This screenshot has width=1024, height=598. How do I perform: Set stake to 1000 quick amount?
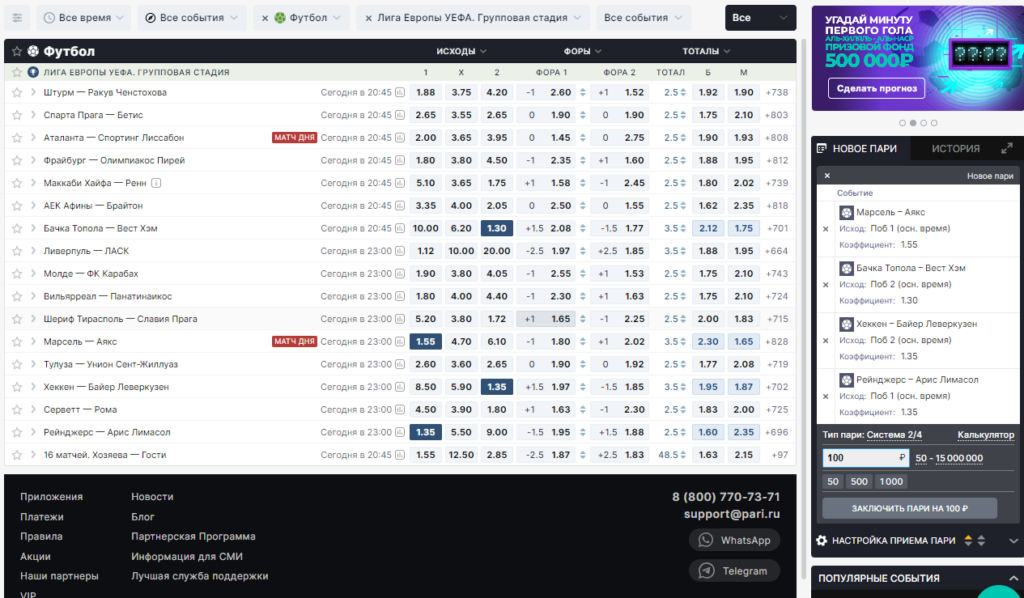tap(891, 482)
